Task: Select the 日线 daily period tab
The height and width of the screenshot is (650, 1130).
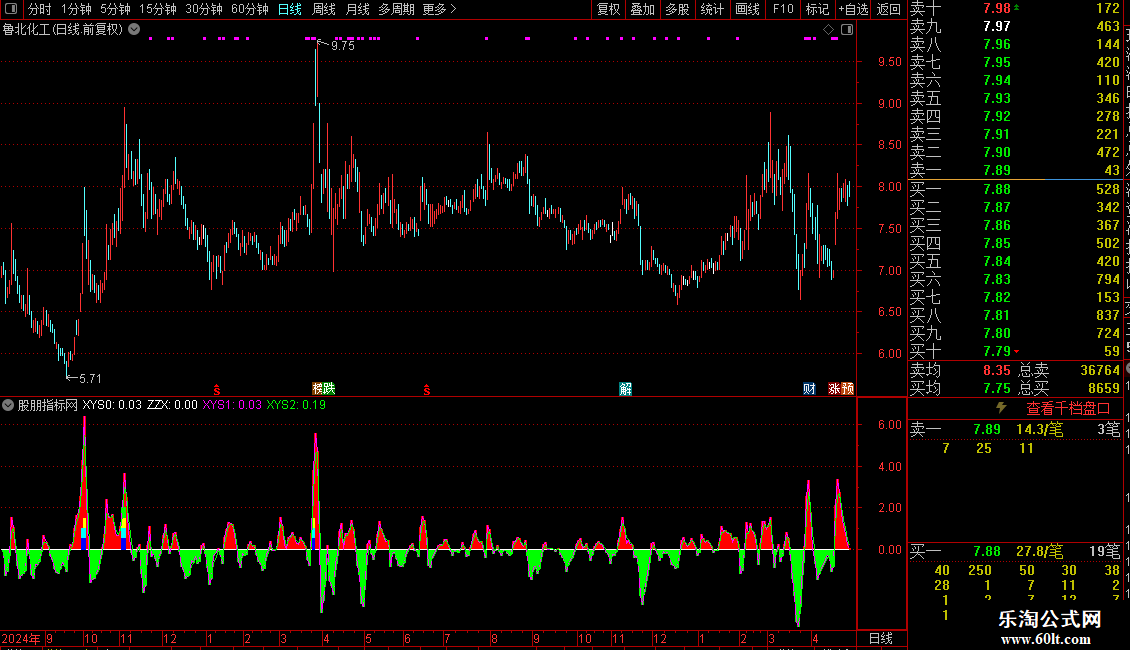Action: point(290,9)
